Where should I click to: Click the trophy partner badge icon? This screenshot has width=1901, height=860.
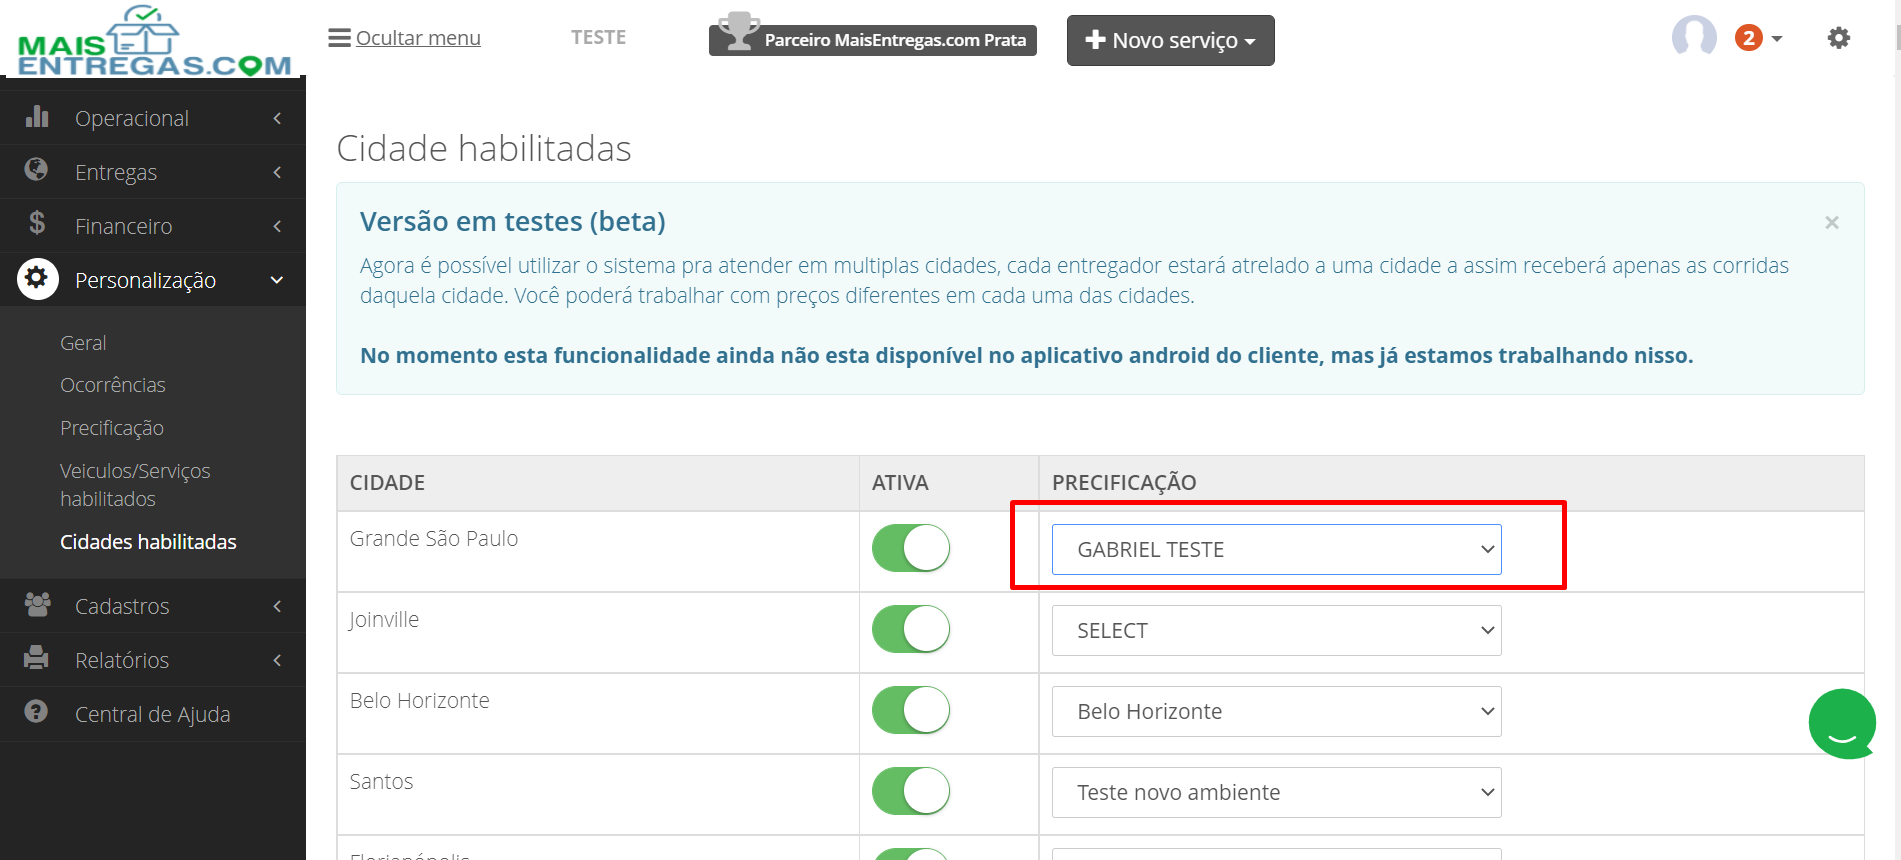pos(739,31)
